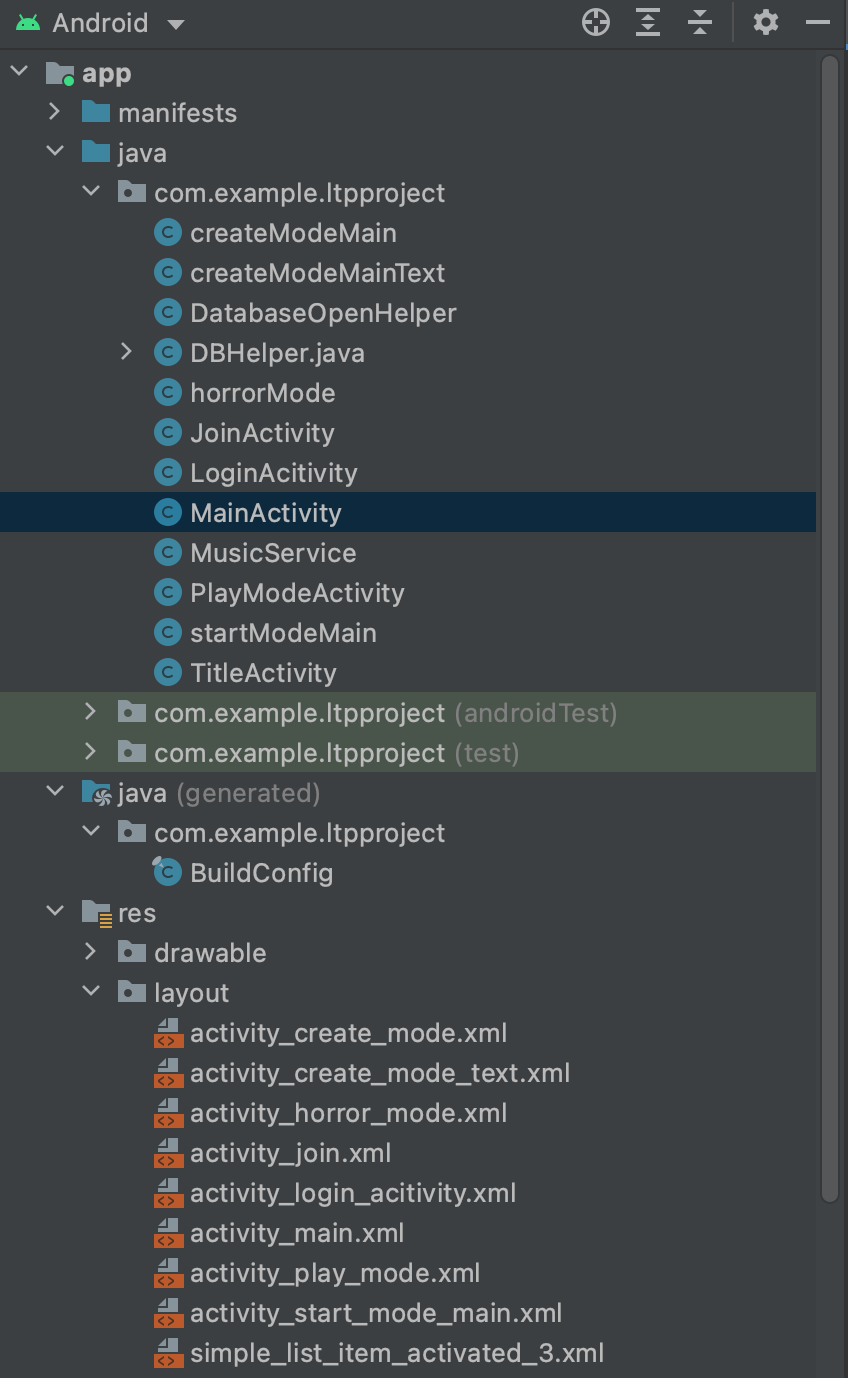Expand the drawable folder
Image resolution: width=848 pixels, height=1378 pixels.
click(91, 952)
